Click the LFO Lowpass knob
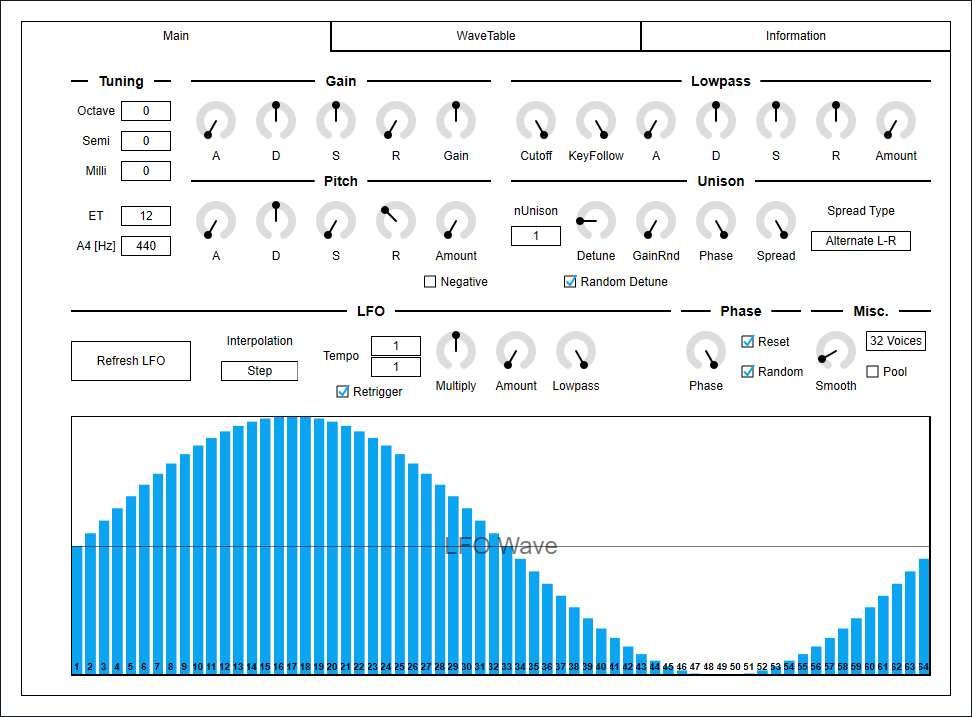 pos(576,351)
